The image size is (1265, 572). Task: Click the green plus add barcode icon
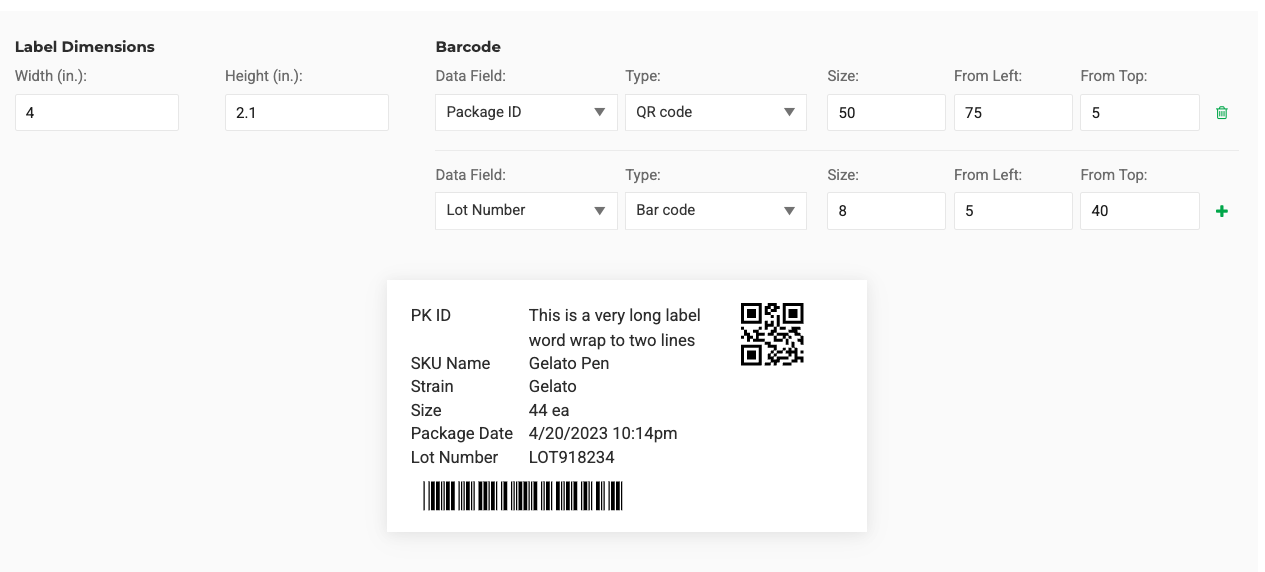[1221, 211]
